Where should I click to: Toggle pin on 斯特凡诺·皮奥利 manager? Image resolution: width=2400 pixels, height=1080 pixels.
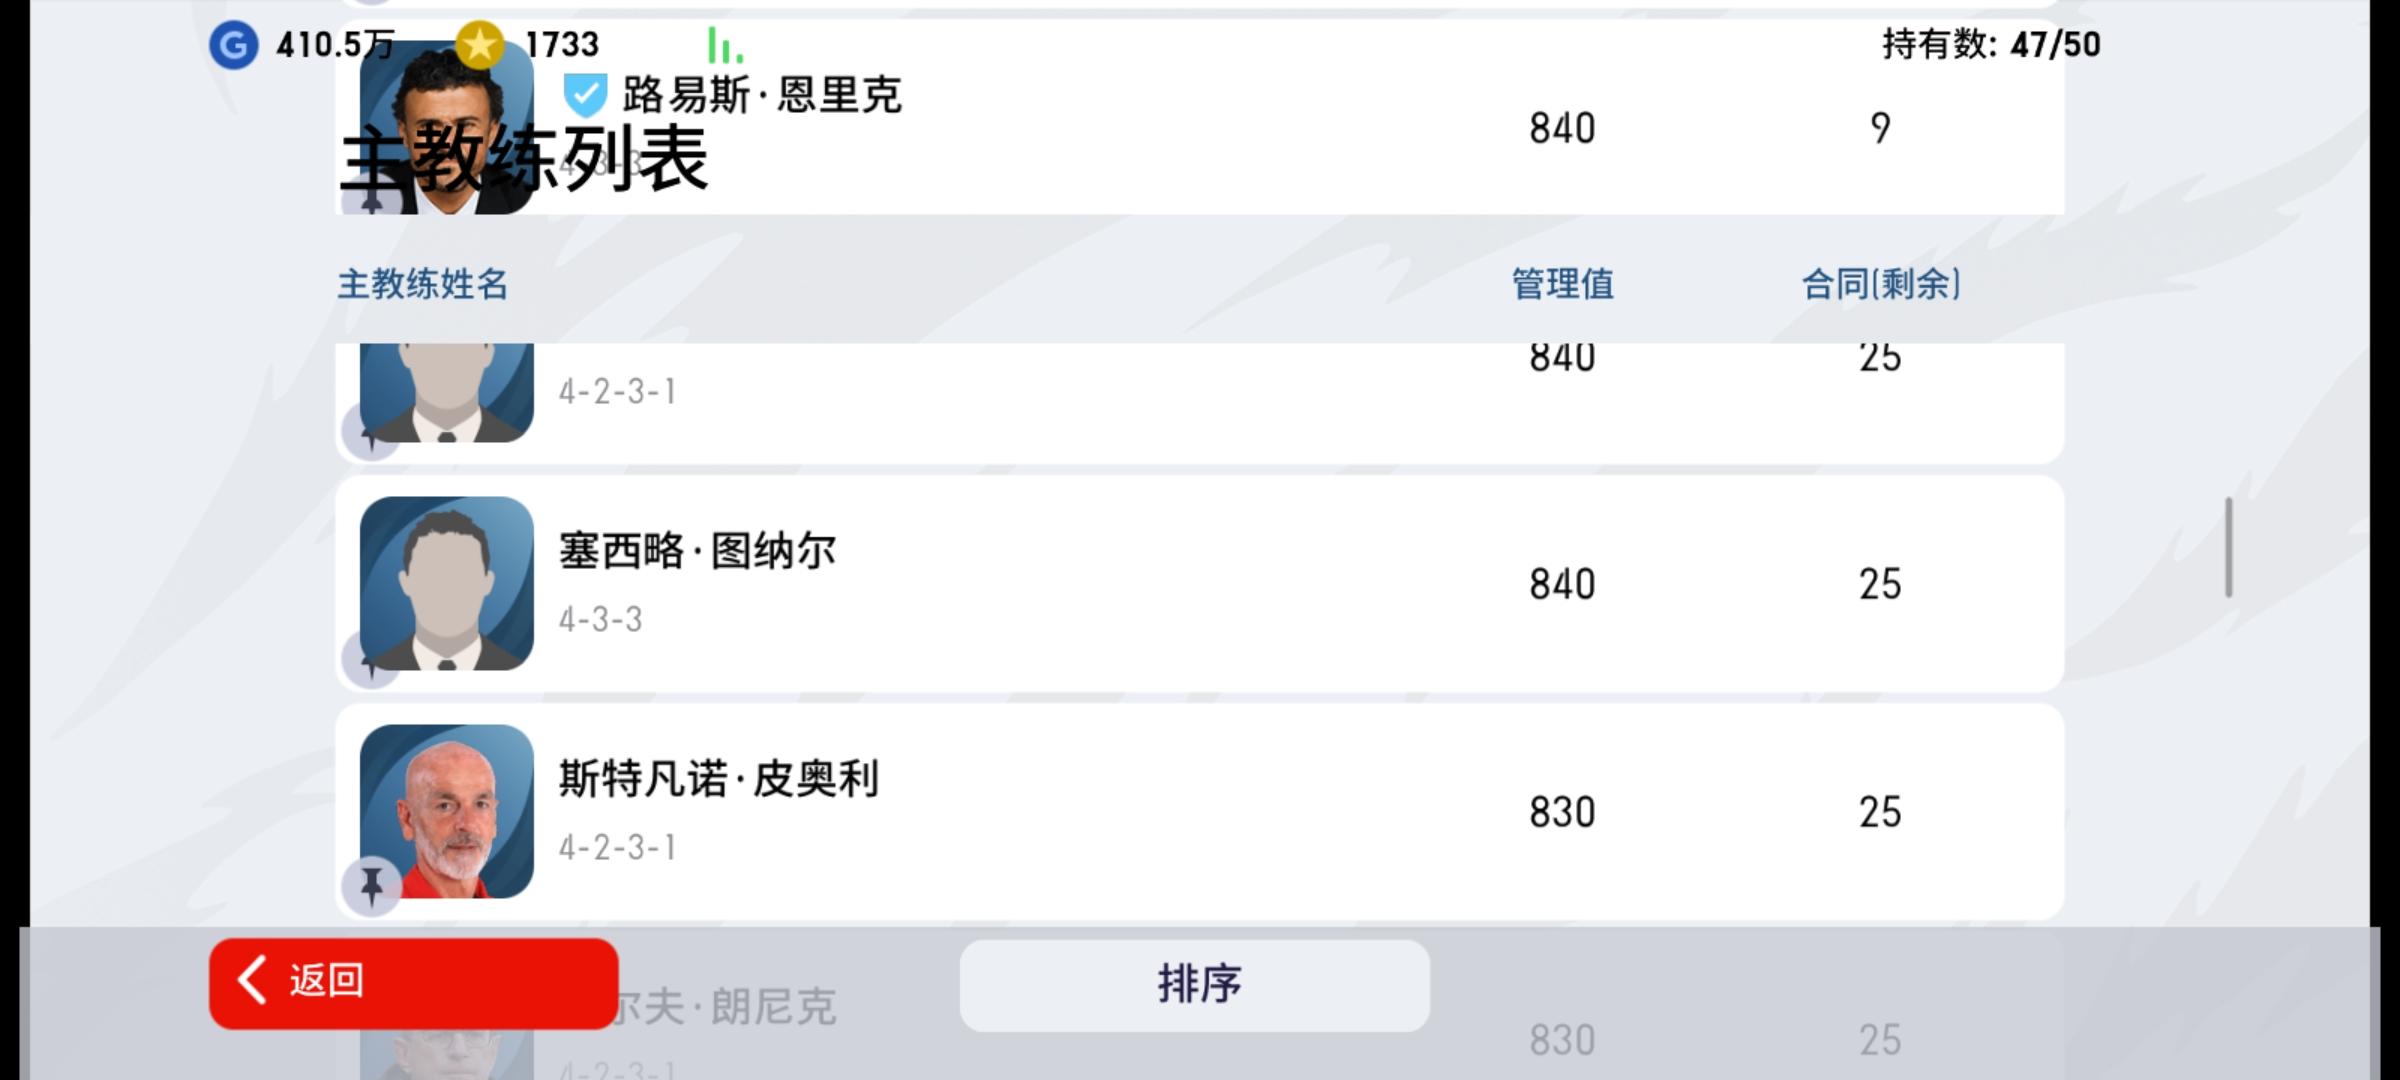(x=371, y=886)
